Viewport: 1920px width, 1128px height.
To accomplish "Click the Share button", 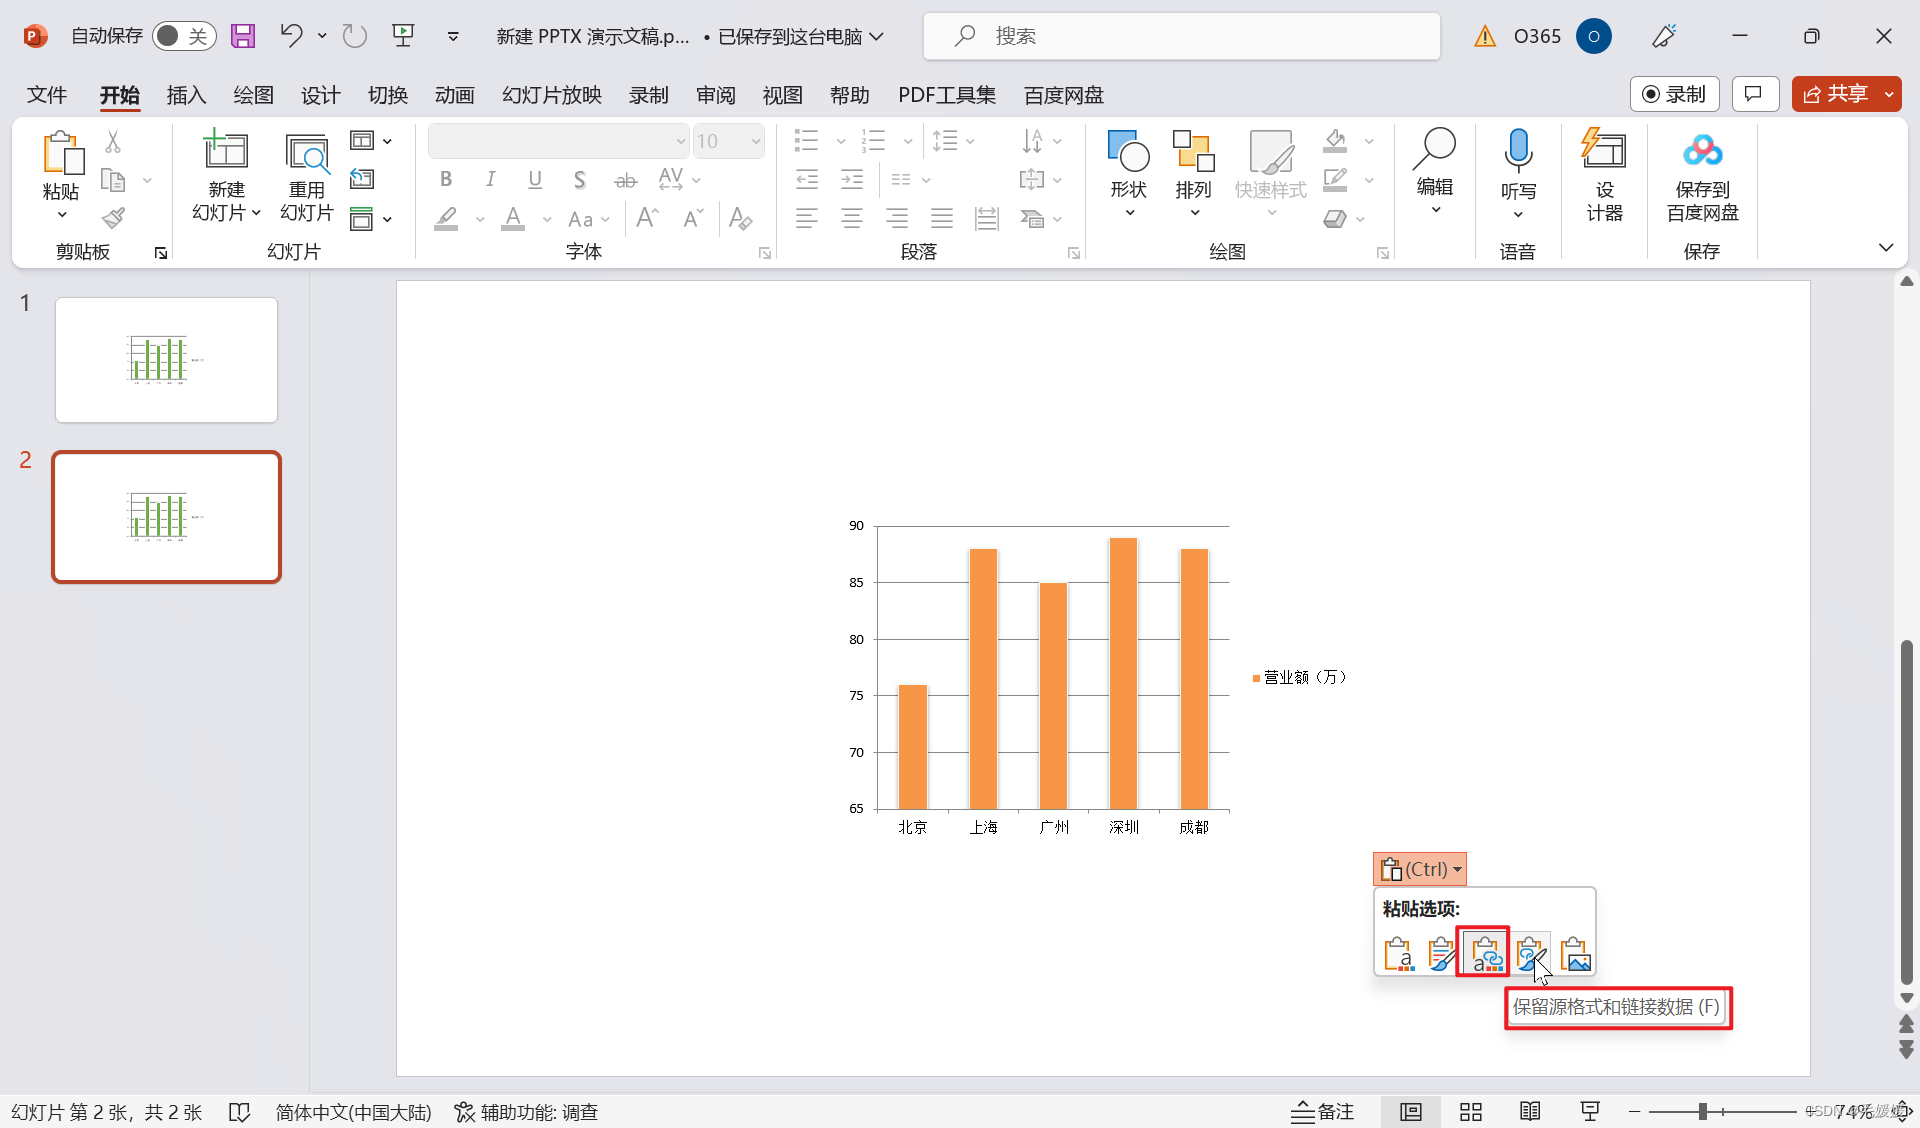I will click(1835, 94).
